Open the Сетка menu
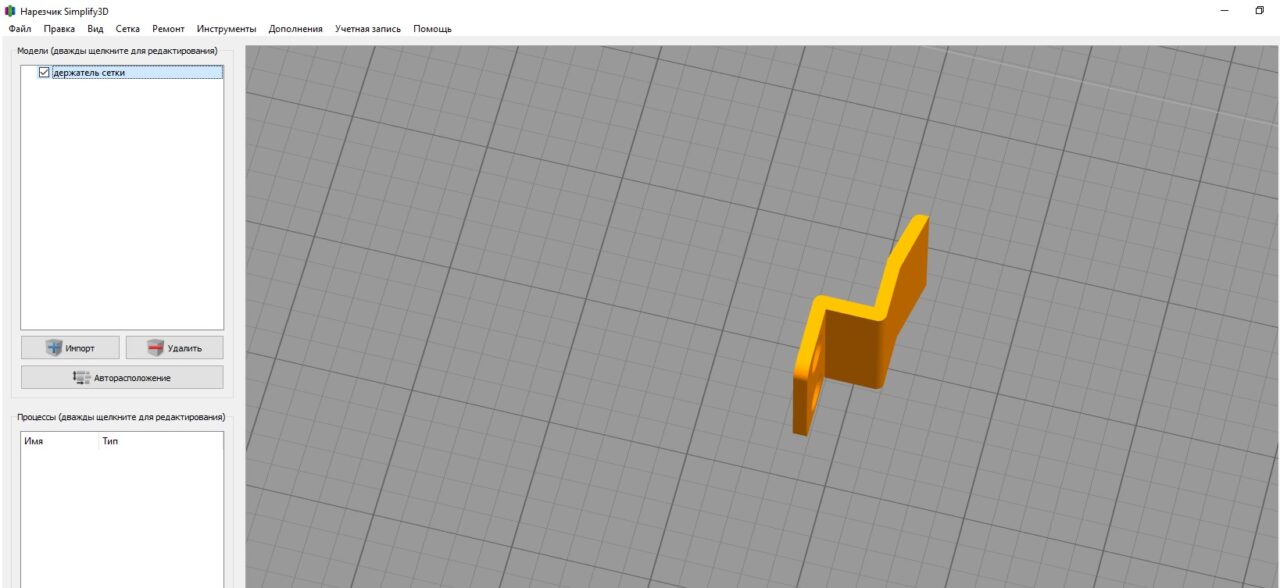Image resolution: width=1280 pixels, height=588 pixels. pyautogui.click(x=128, y=29)
